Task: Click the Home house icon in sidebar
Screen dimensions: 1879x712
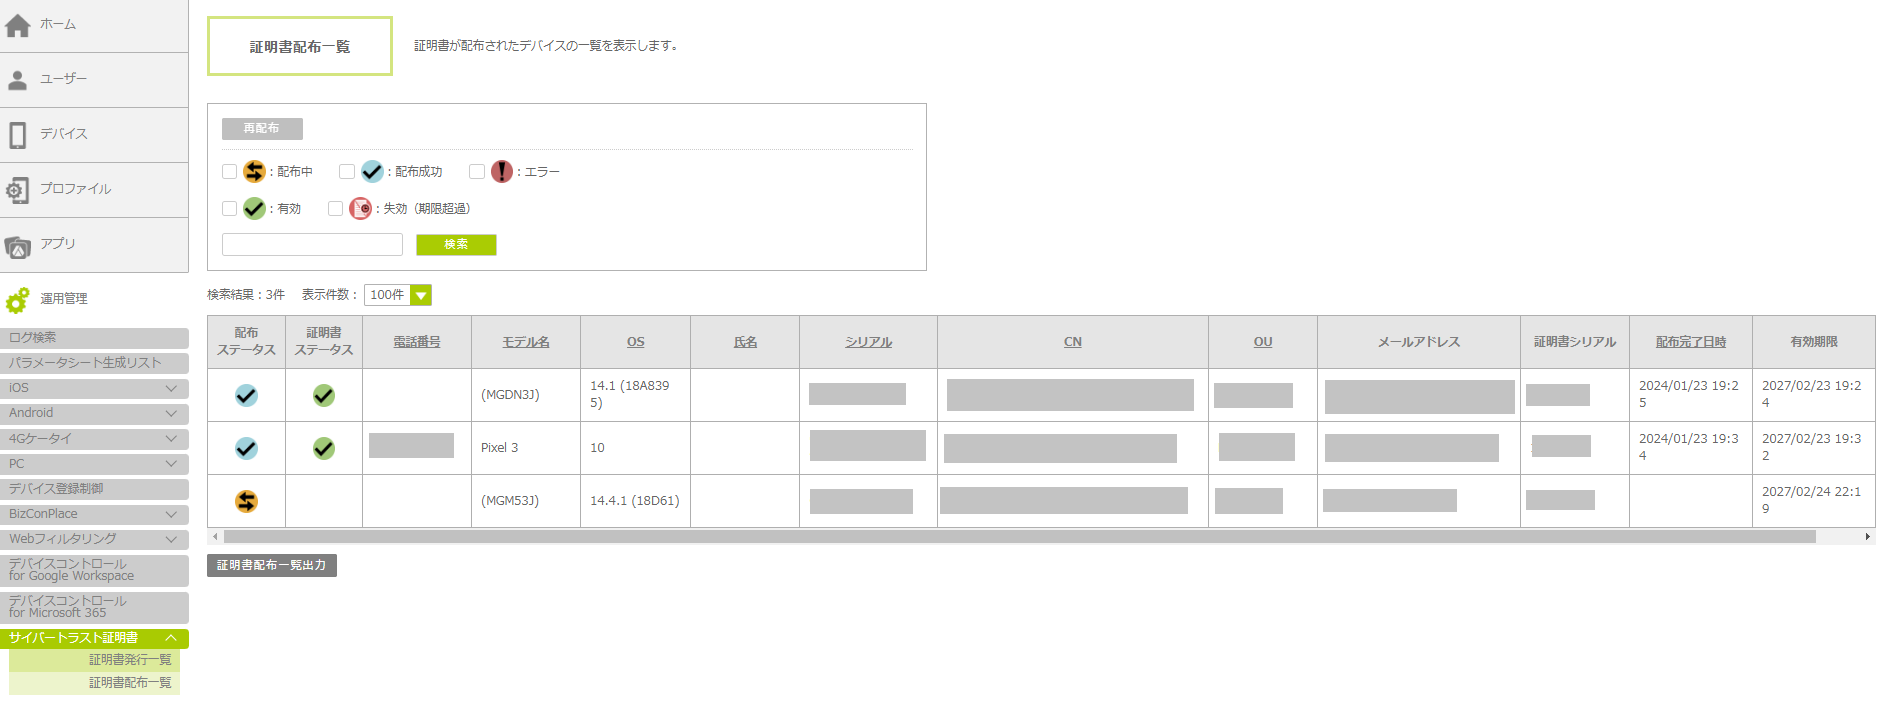Action: point(18,25)
